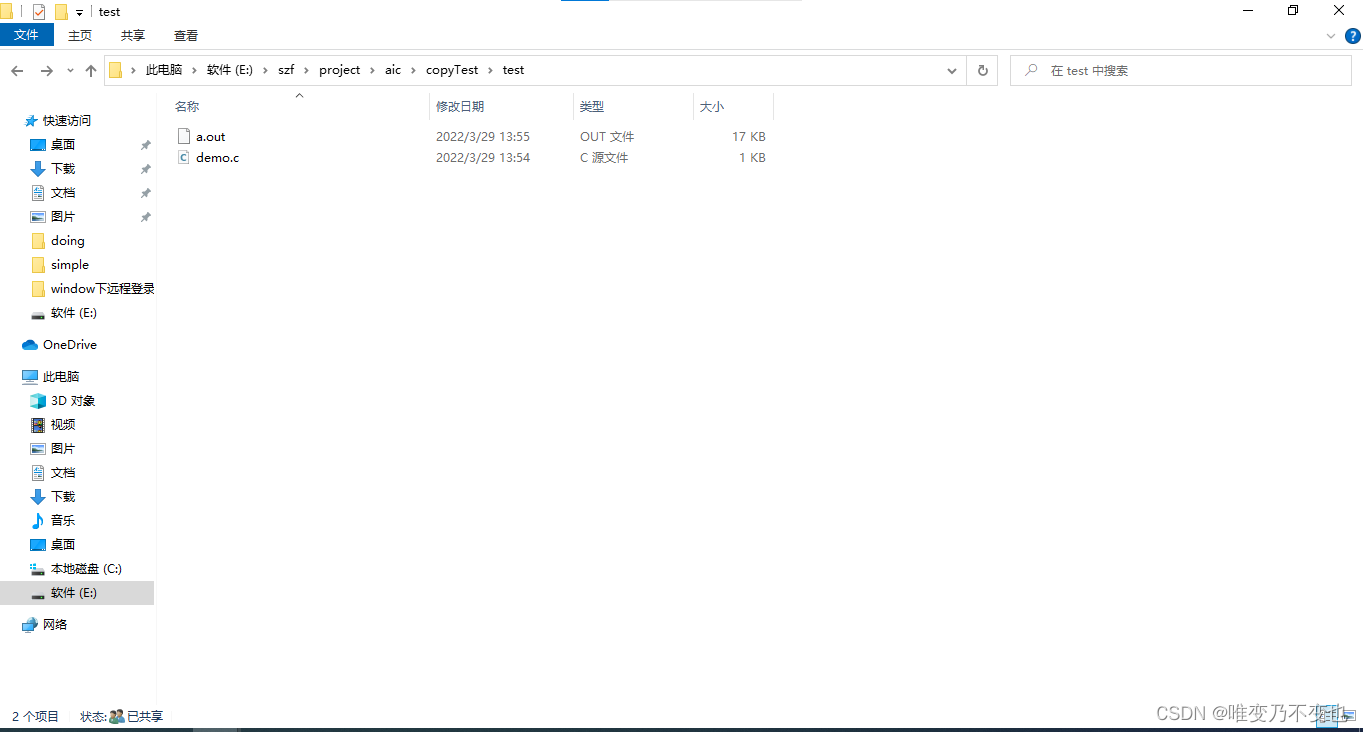Refresh the current folder
1363x732 pixels.
click(983, 71)
